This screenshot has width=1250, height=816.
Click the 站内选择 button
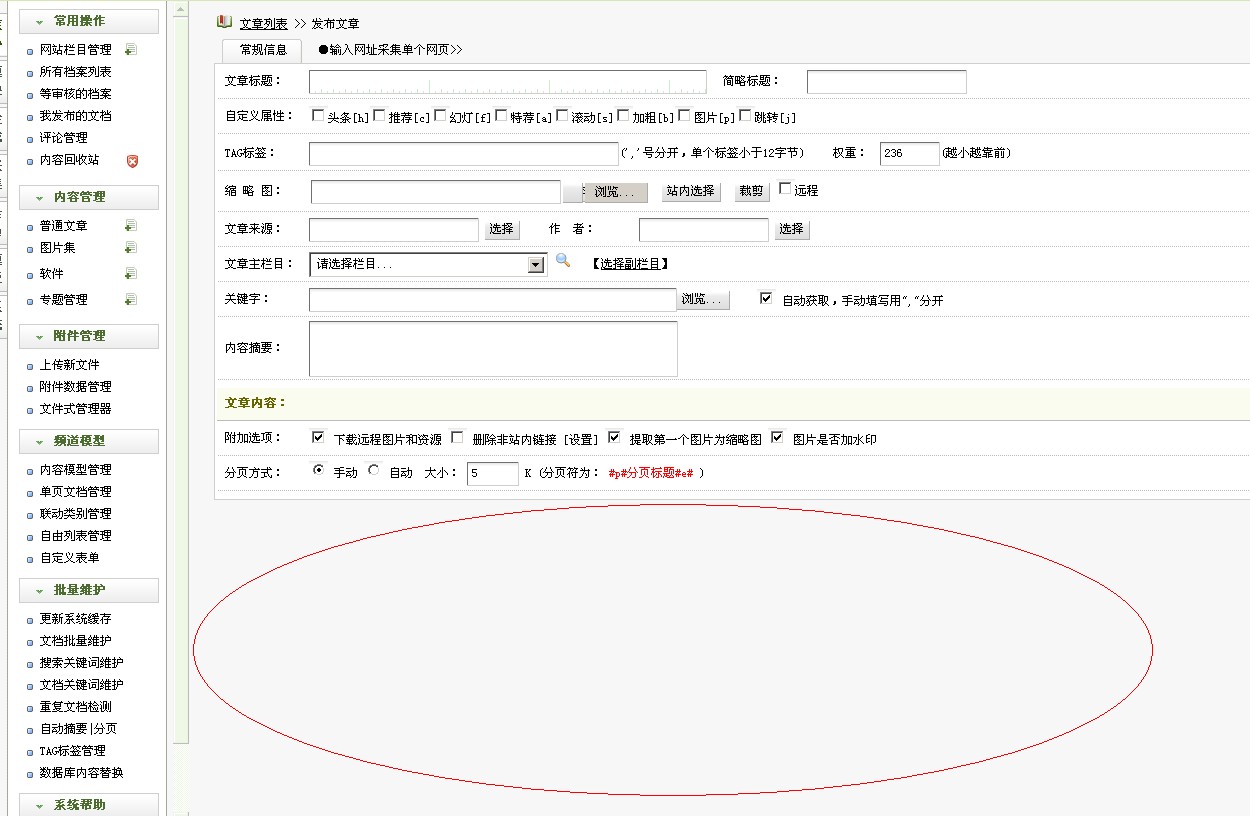point(691,191)
